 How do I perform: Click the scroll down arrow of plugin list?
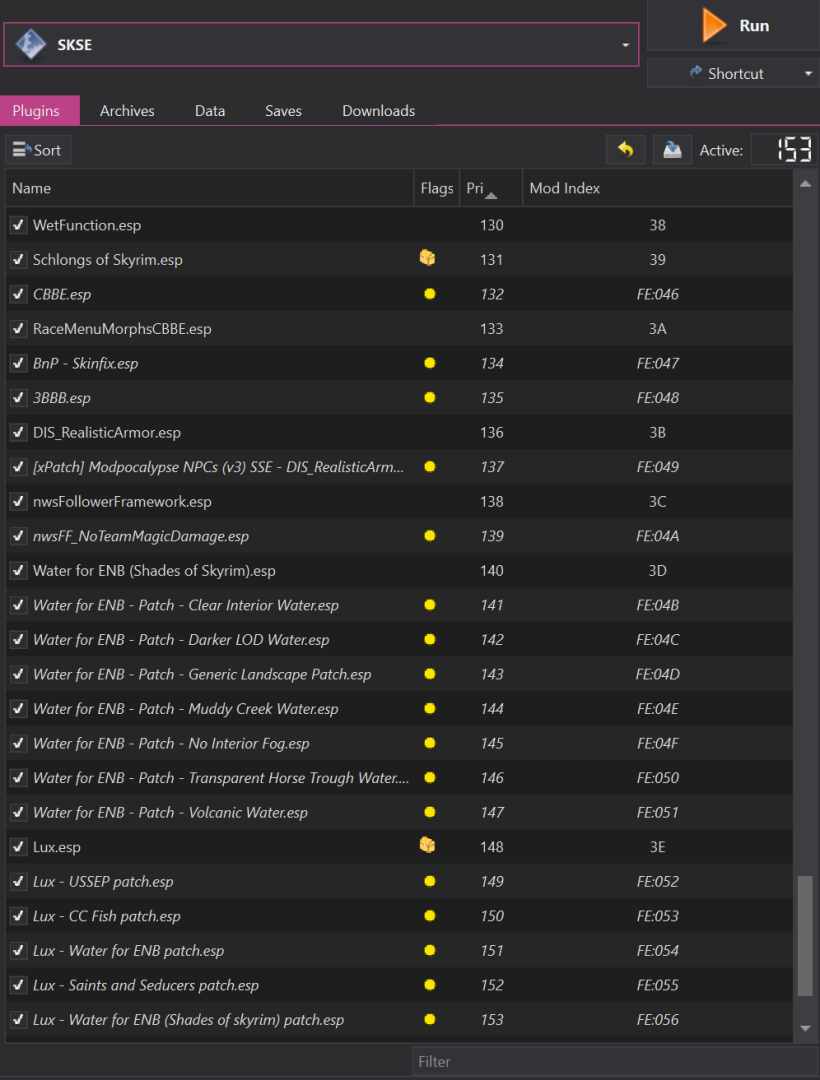pyautogui.click(x=805, y=1028)
